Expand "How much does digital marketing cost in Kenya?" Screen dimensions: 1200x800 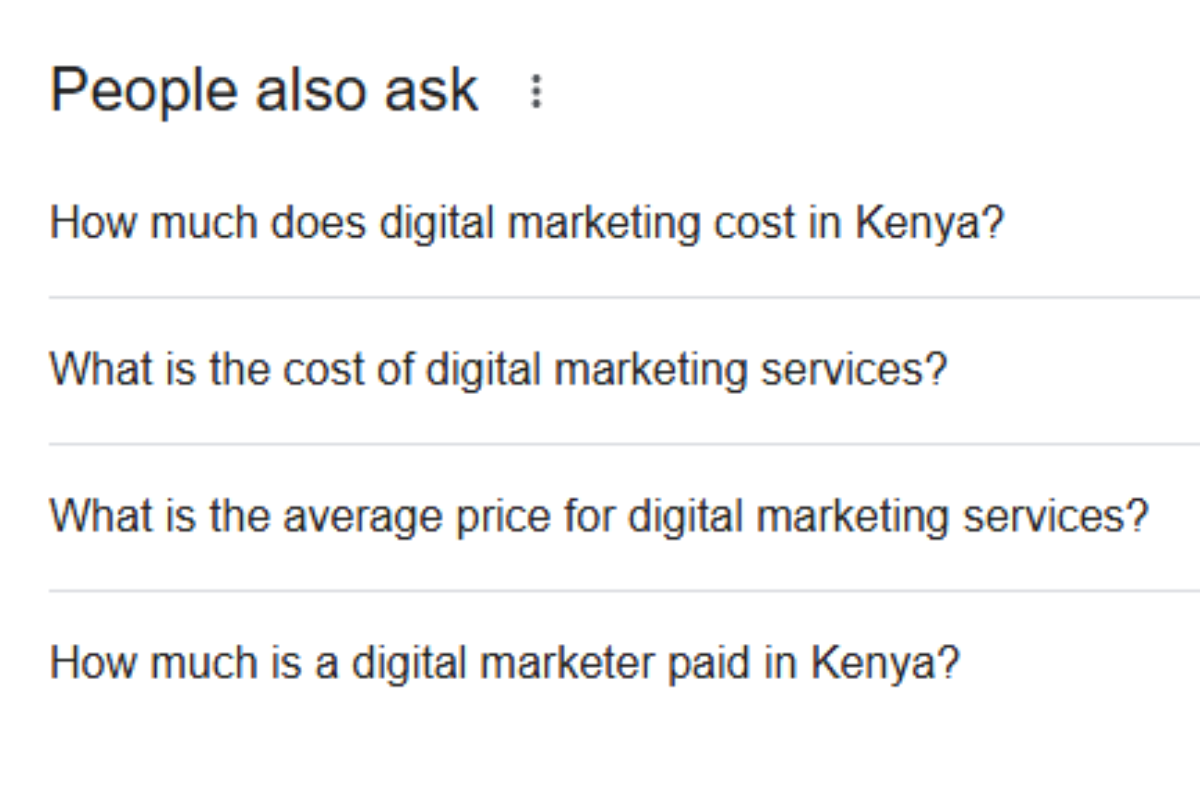tap(526, 223)
